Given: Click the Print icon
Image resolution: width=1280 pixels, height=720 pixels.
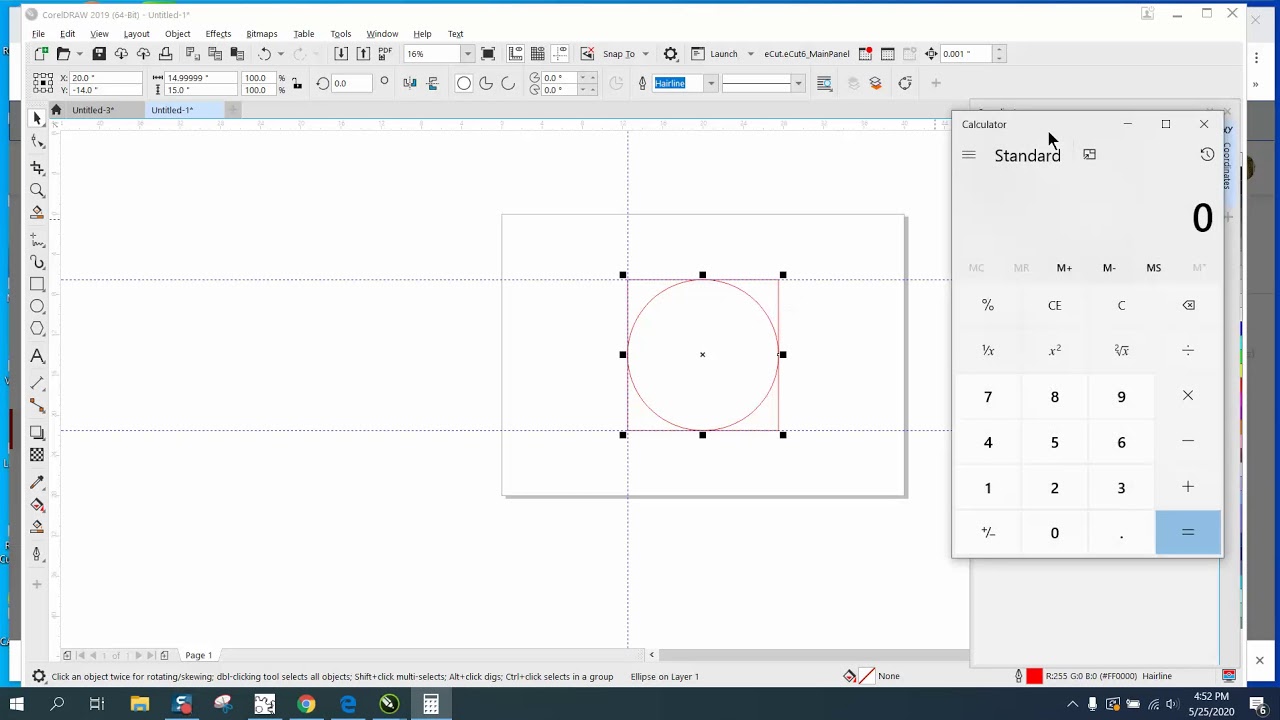Looking at the screenshot, I should tap(165, 54).
